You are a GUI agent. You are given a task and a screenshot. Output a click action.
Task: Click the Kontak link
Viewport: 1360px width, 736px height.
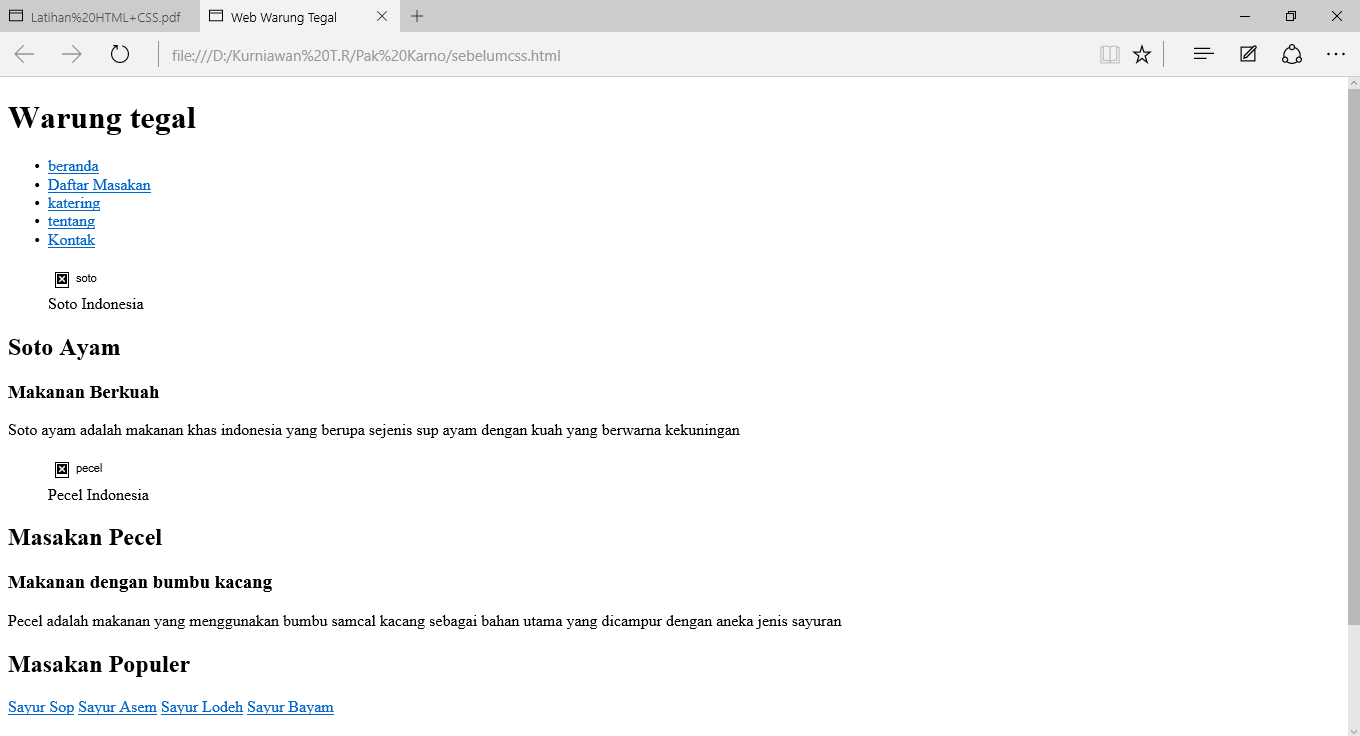coord(71,240)
